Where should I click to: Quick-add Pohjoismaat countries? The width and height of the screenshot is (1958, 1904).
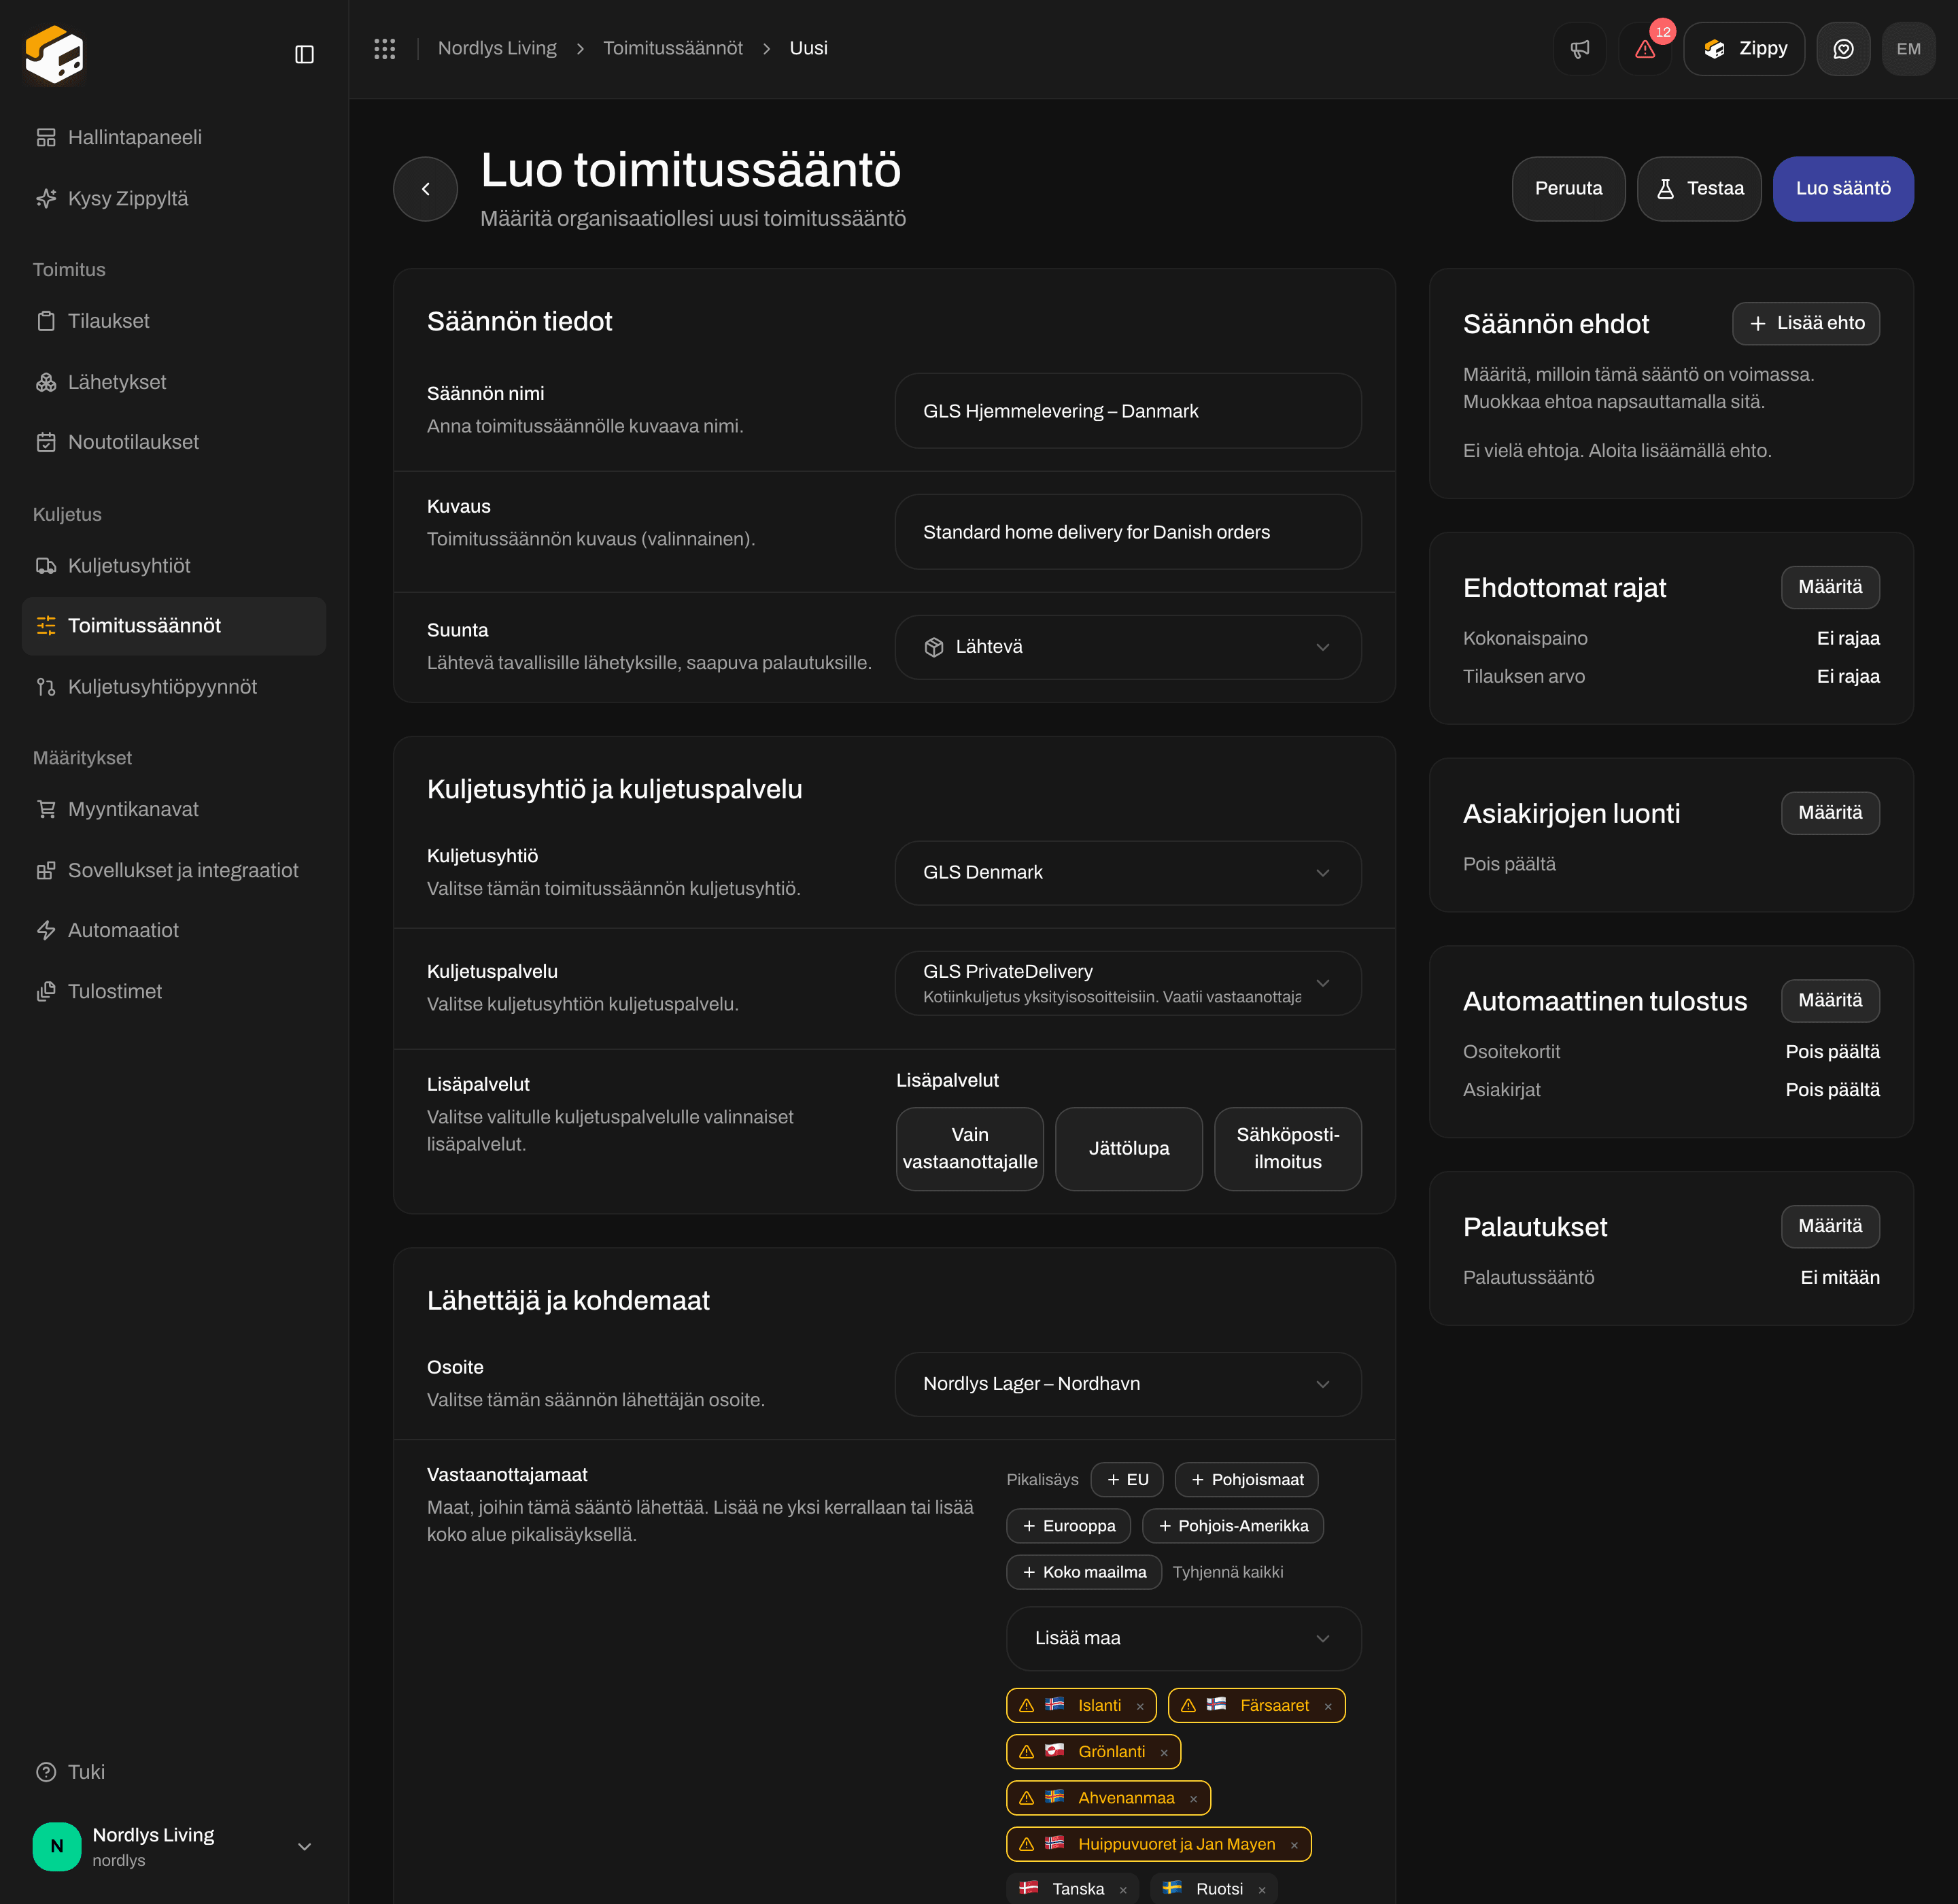(x=1246, y=1480)
